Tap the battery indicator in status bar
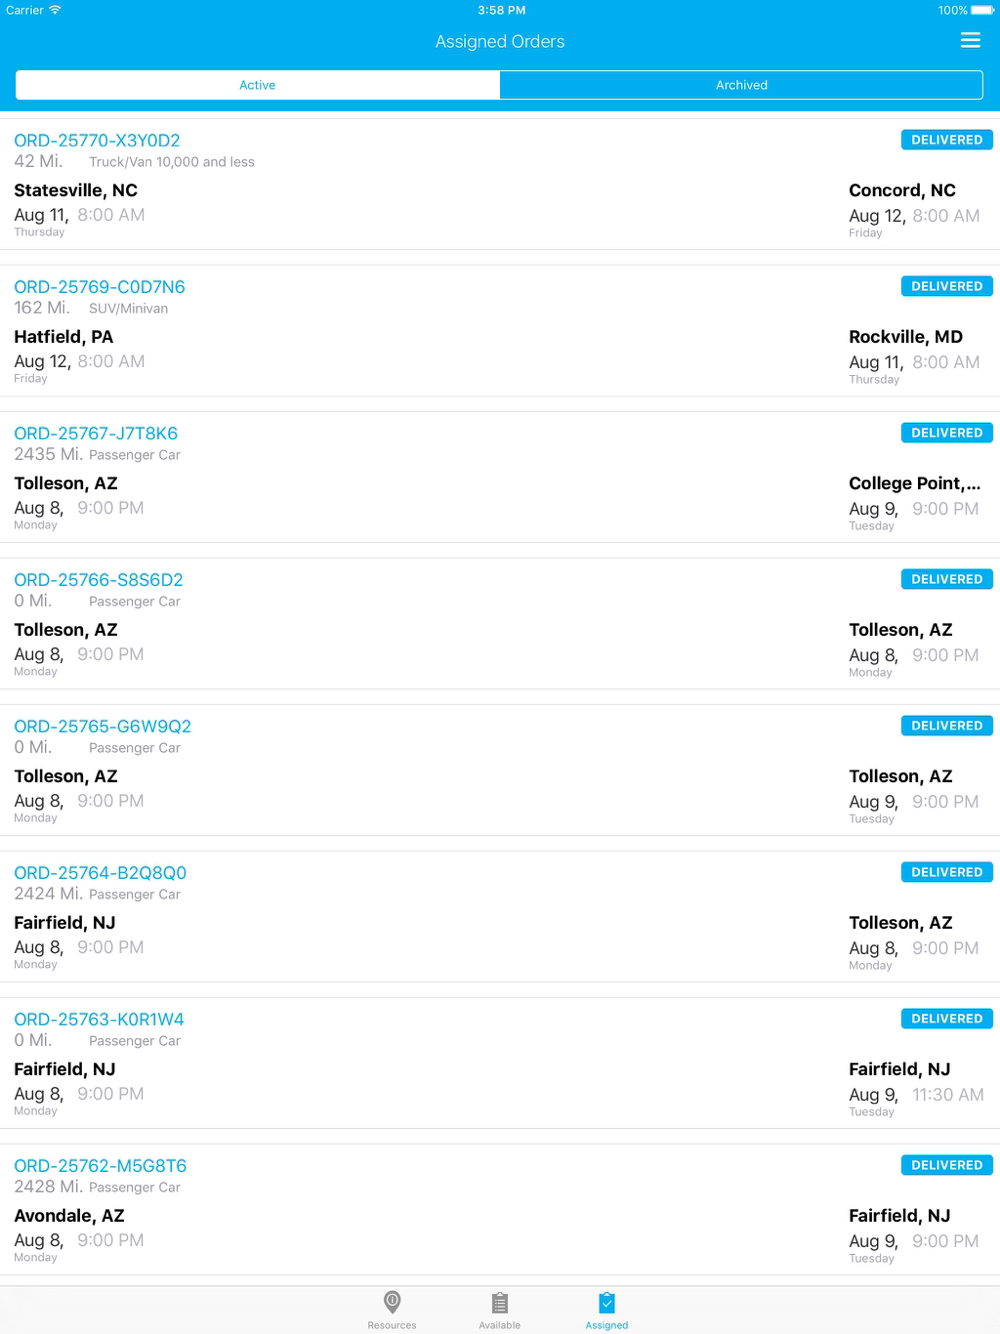 point(982,10)
